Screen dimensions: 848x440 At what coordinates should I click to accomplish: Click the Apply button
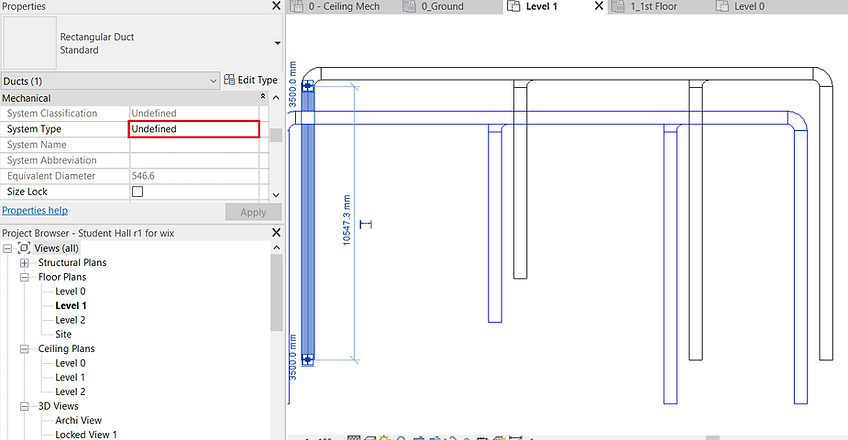[253, 212]
